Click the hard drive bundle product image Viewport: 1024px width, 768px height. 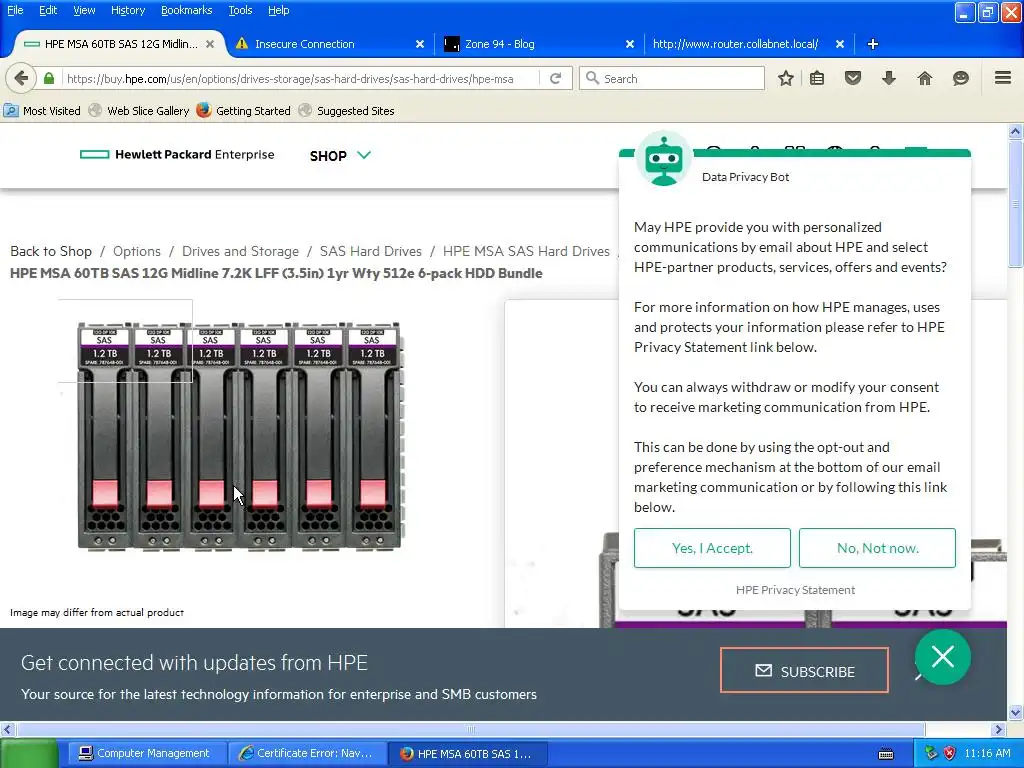(x=240, y=436)
